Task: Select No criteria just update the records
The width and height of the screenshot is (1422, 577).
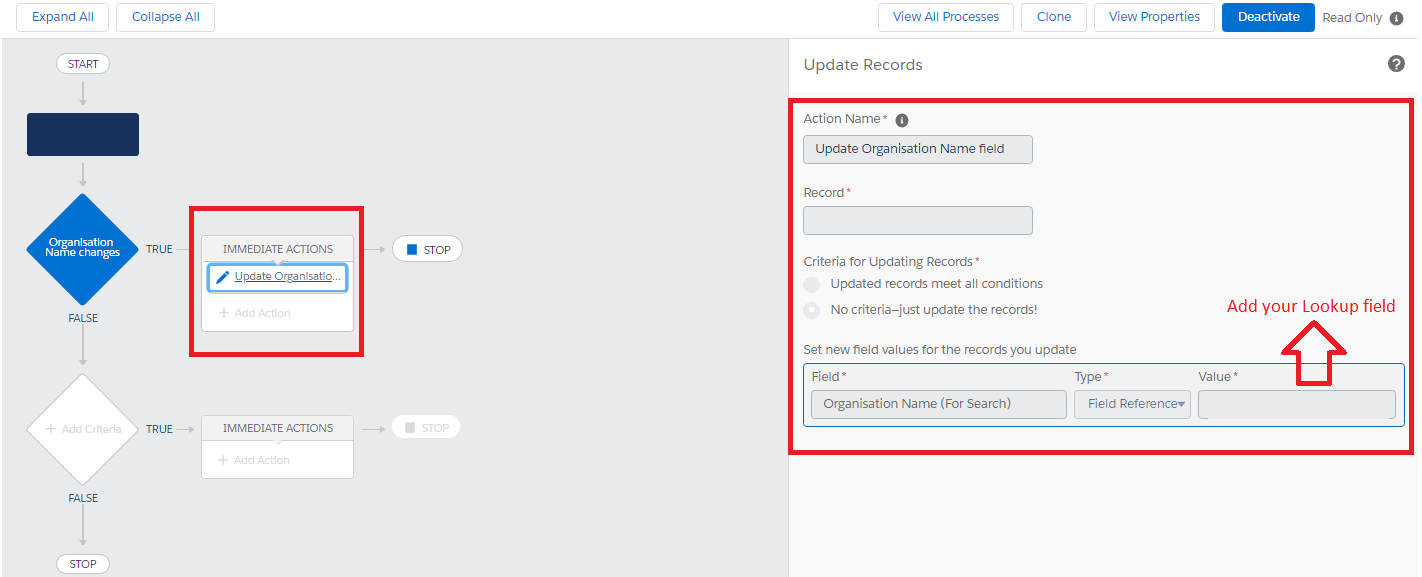Action: [x=812, y=310]
